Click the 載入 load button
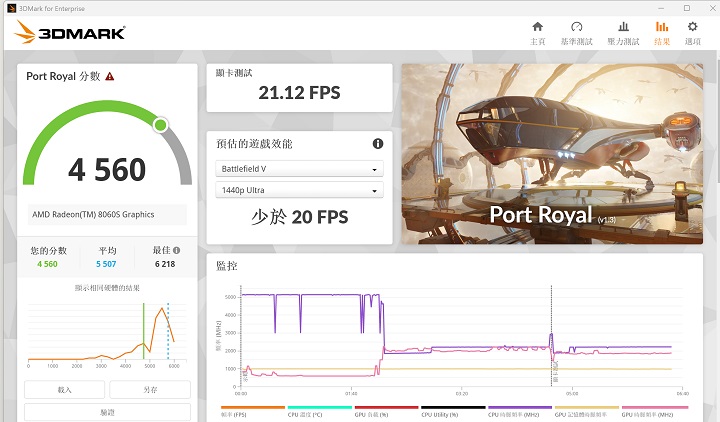Screen dimensions: 720x422 [65, 389]
